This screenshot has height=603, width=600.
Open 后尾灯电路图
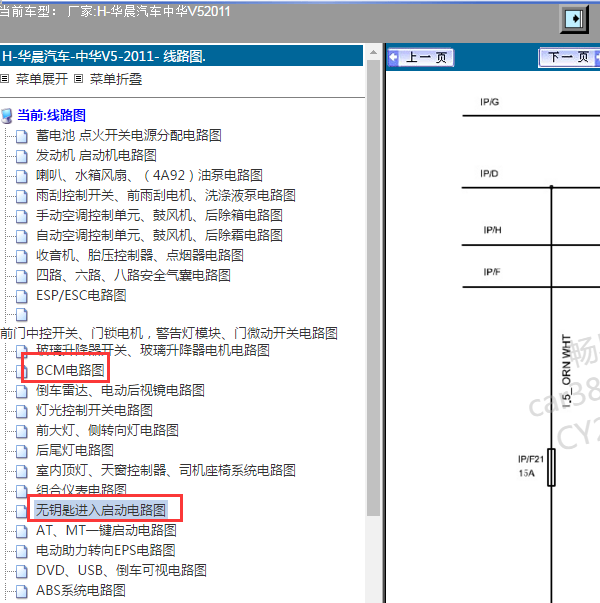[x=75, y=450]
